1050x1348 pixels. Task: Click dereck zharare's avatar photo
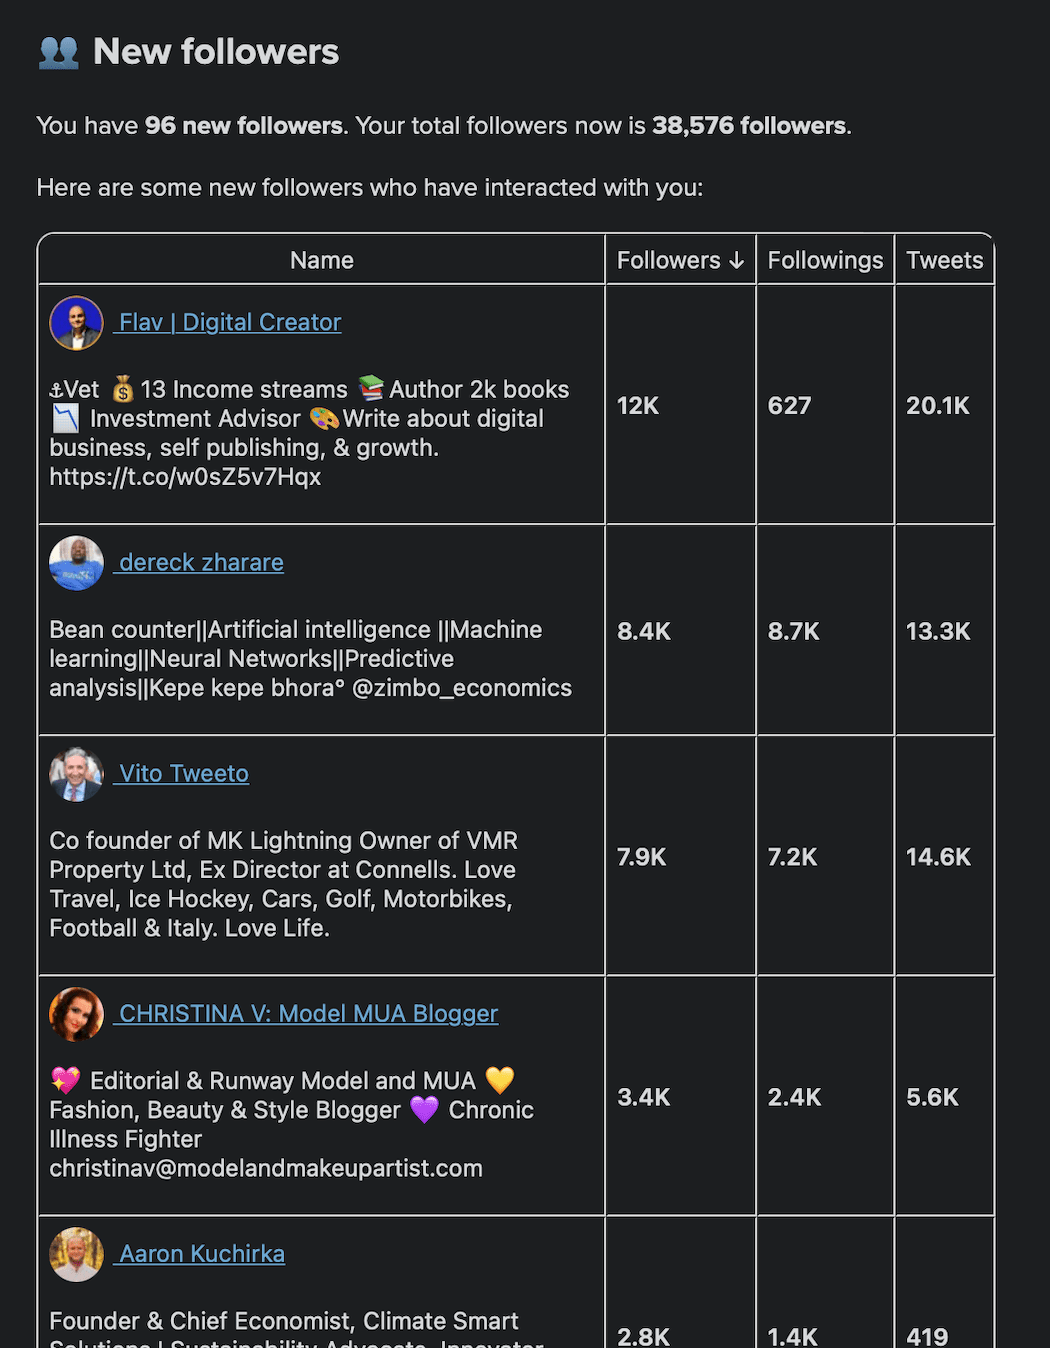(x=76, y=563)
